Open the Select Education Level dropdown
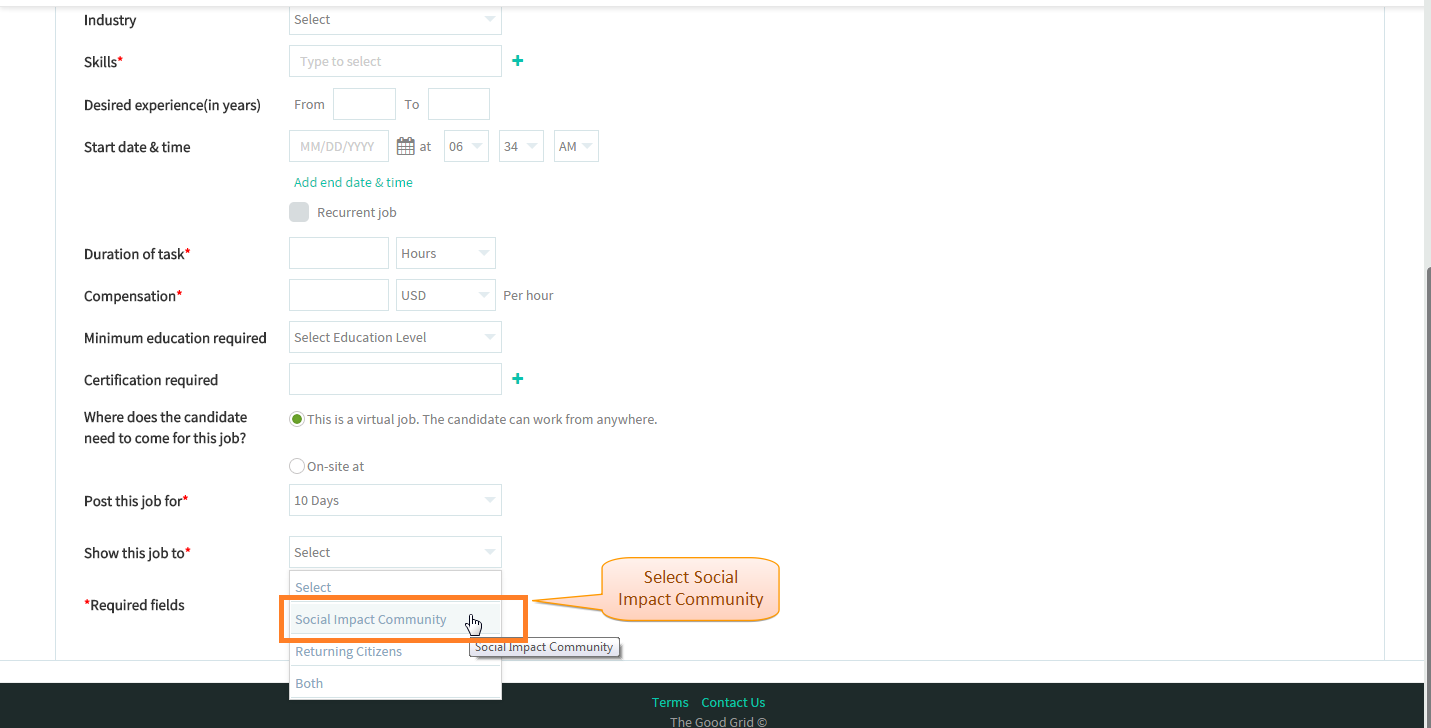The height and width of the screenshot is (728, 1431). coord(395,337)
